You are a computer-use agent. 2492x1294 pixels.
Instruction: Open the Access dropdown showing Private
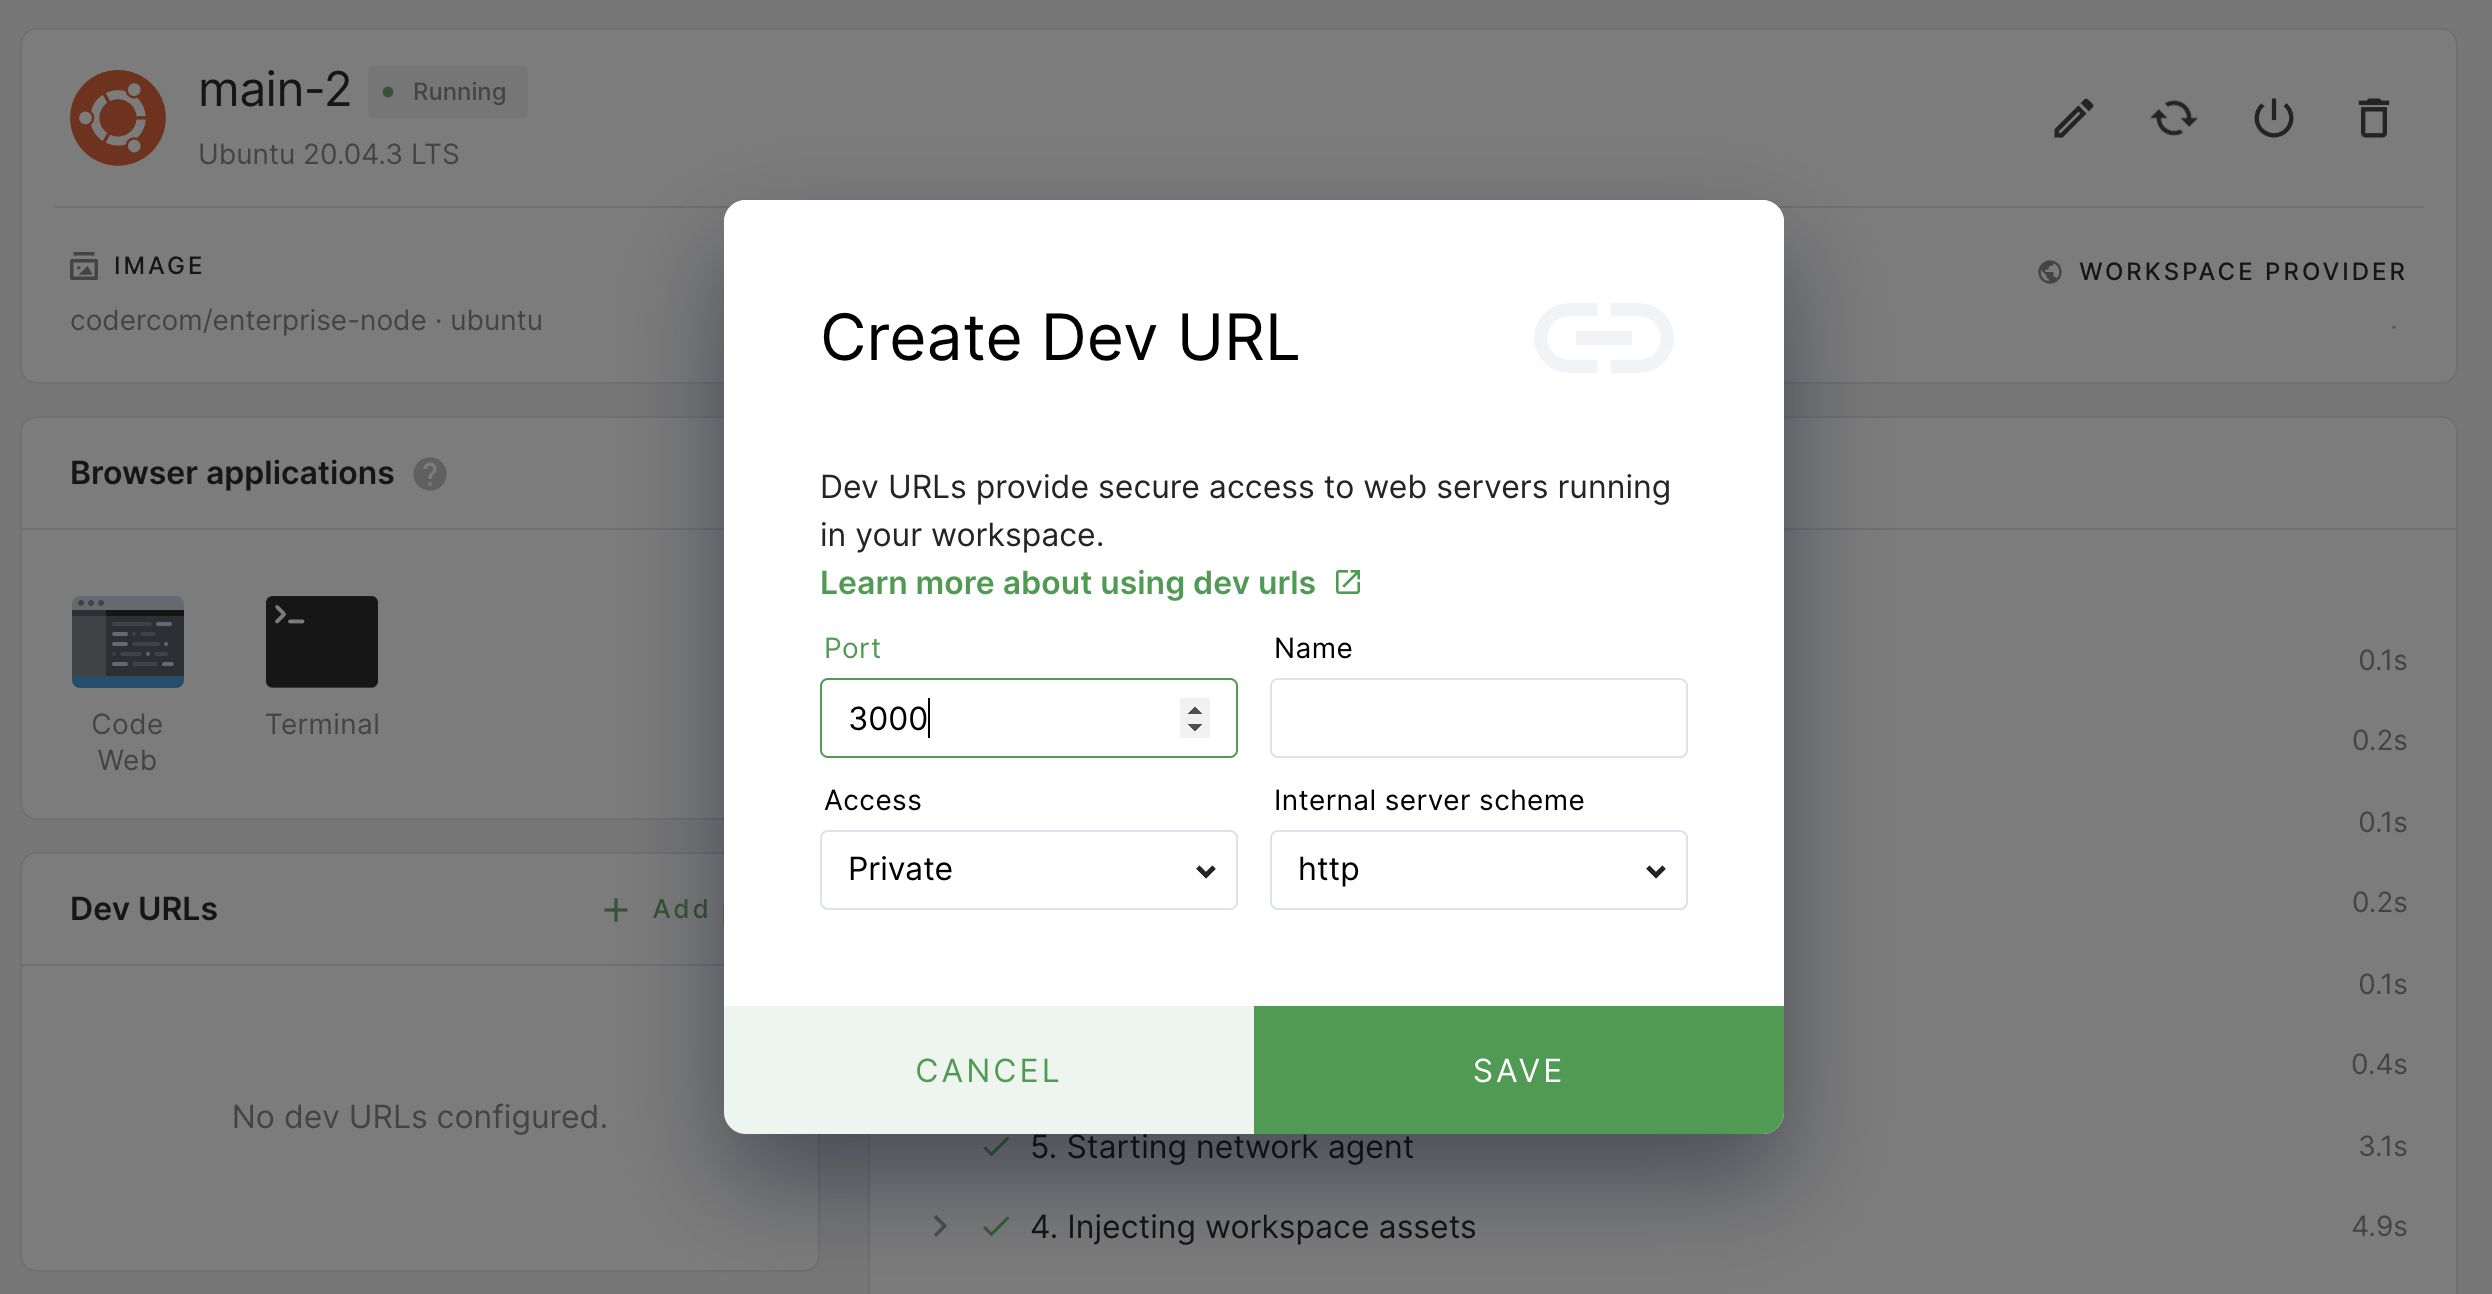tap(1028, 870)
